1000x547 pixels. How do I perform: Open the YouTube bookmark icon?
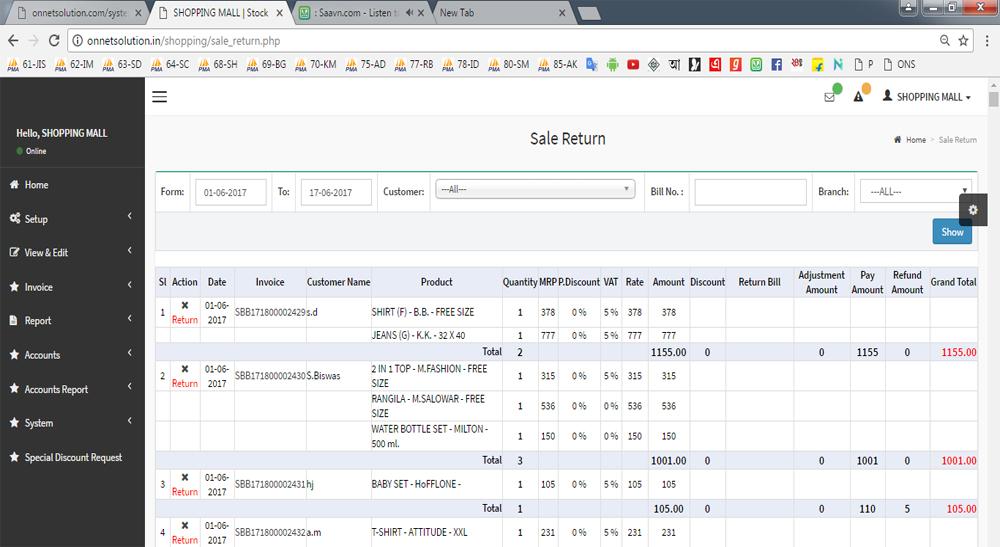pyautogui.click(x=633, y=64)
